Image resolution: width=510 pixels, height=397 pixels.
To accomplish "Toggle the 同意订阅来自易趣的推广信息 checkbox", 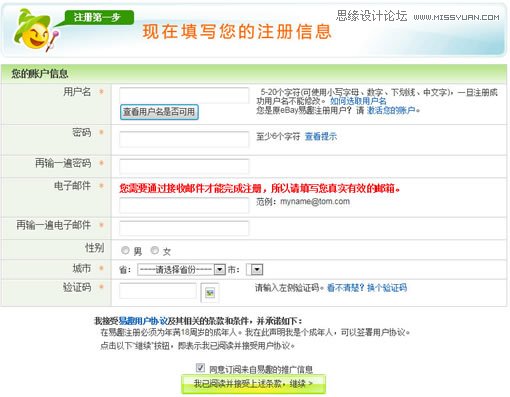I will [200, 368].
